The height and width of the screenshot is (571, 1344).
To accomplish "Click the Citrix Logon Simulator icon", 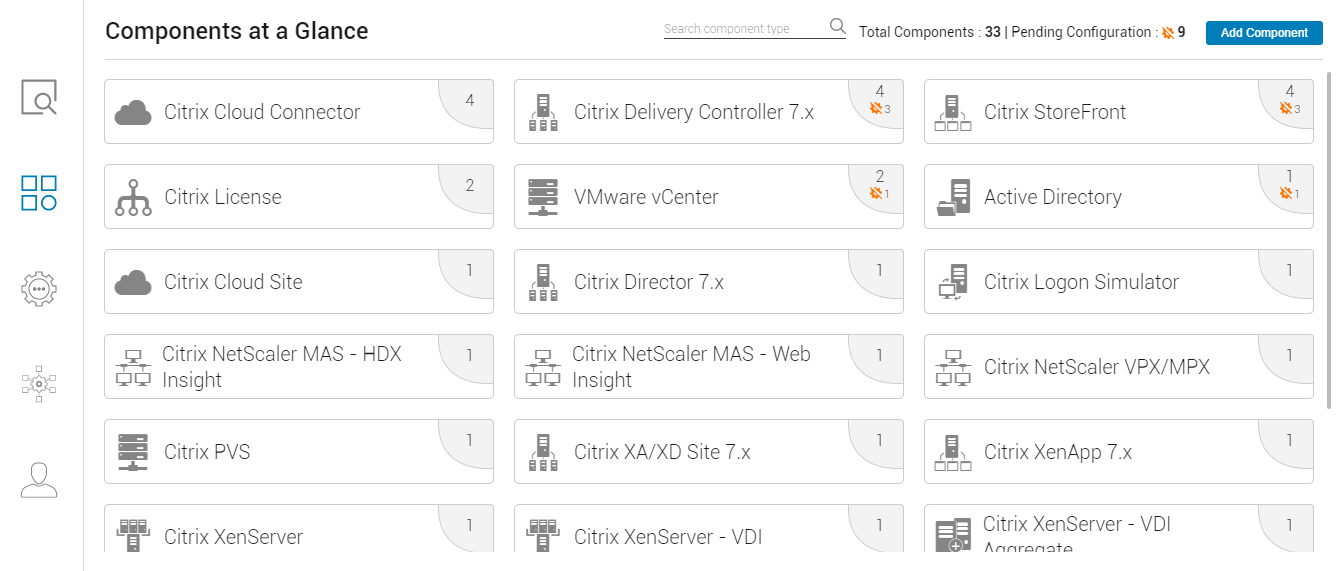I will pyautogui.click(x=953, y=283).
